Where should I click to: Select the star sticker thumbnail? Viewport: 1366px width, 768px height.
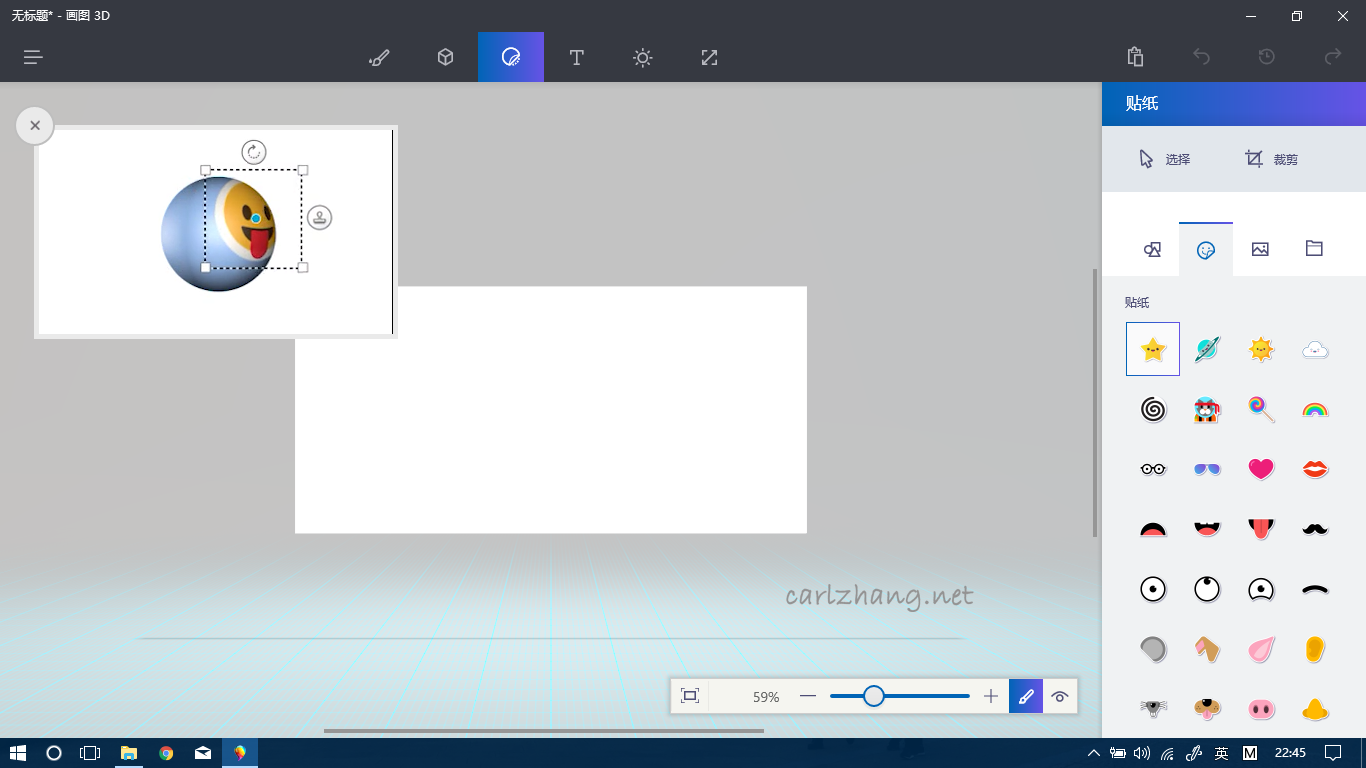1153,349
